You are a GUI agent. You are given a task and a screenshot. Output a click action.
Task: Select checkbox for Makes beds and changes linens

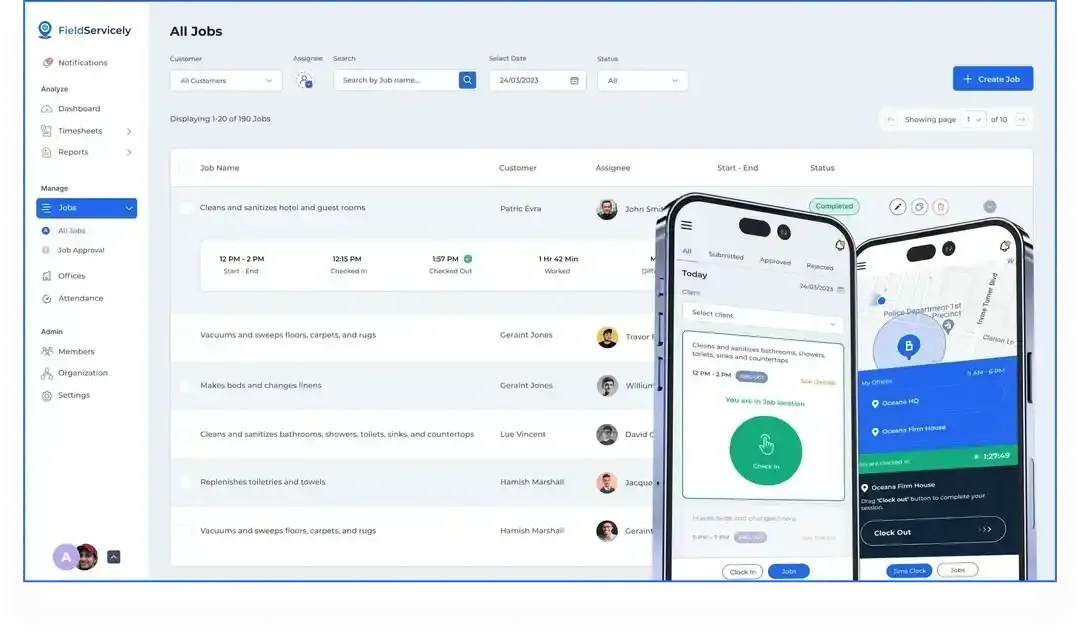coord(185,385)
